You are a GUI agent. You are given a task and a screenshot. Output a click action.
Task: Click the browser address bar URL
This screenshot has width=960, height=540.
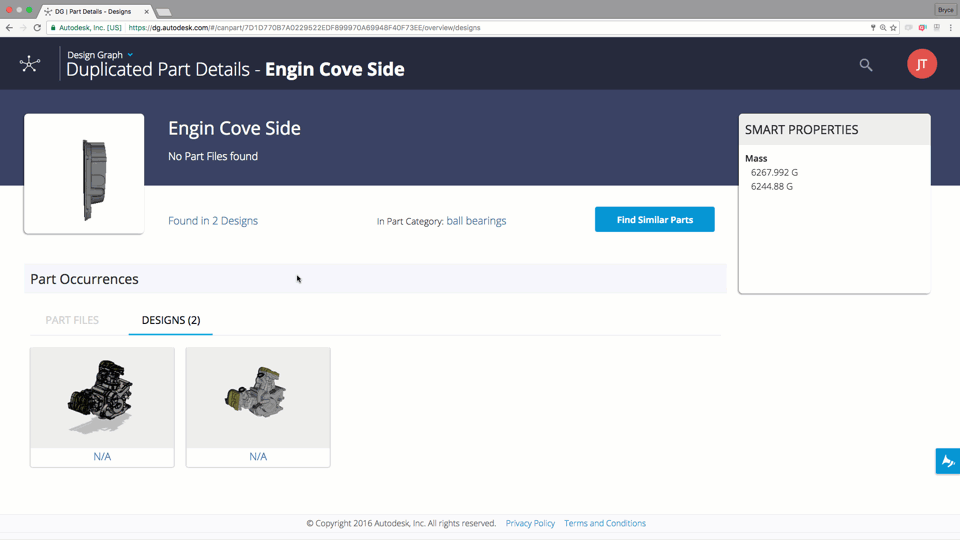click(304, 28)
